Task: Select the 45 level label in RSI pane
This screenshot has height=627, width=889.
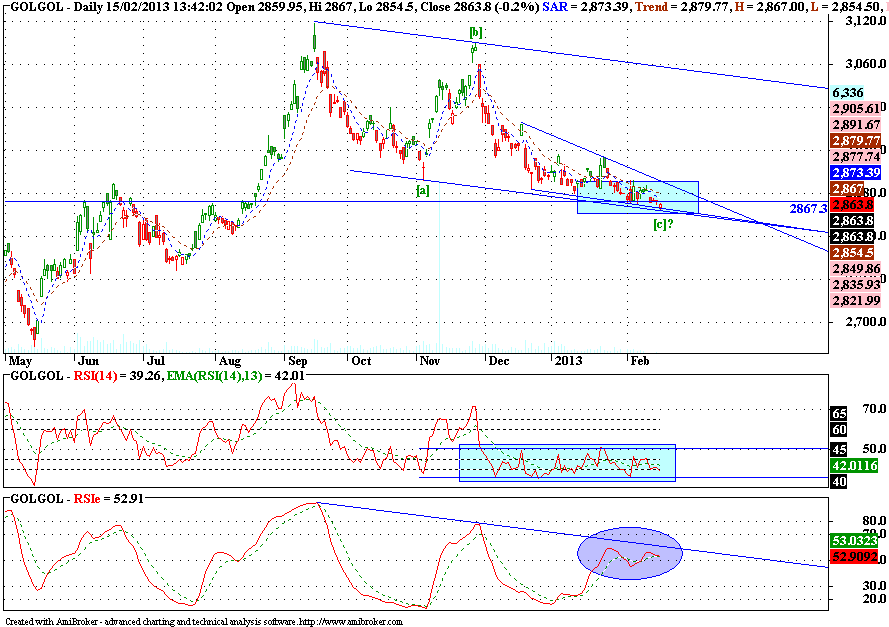Action: (x=839, y=449)
